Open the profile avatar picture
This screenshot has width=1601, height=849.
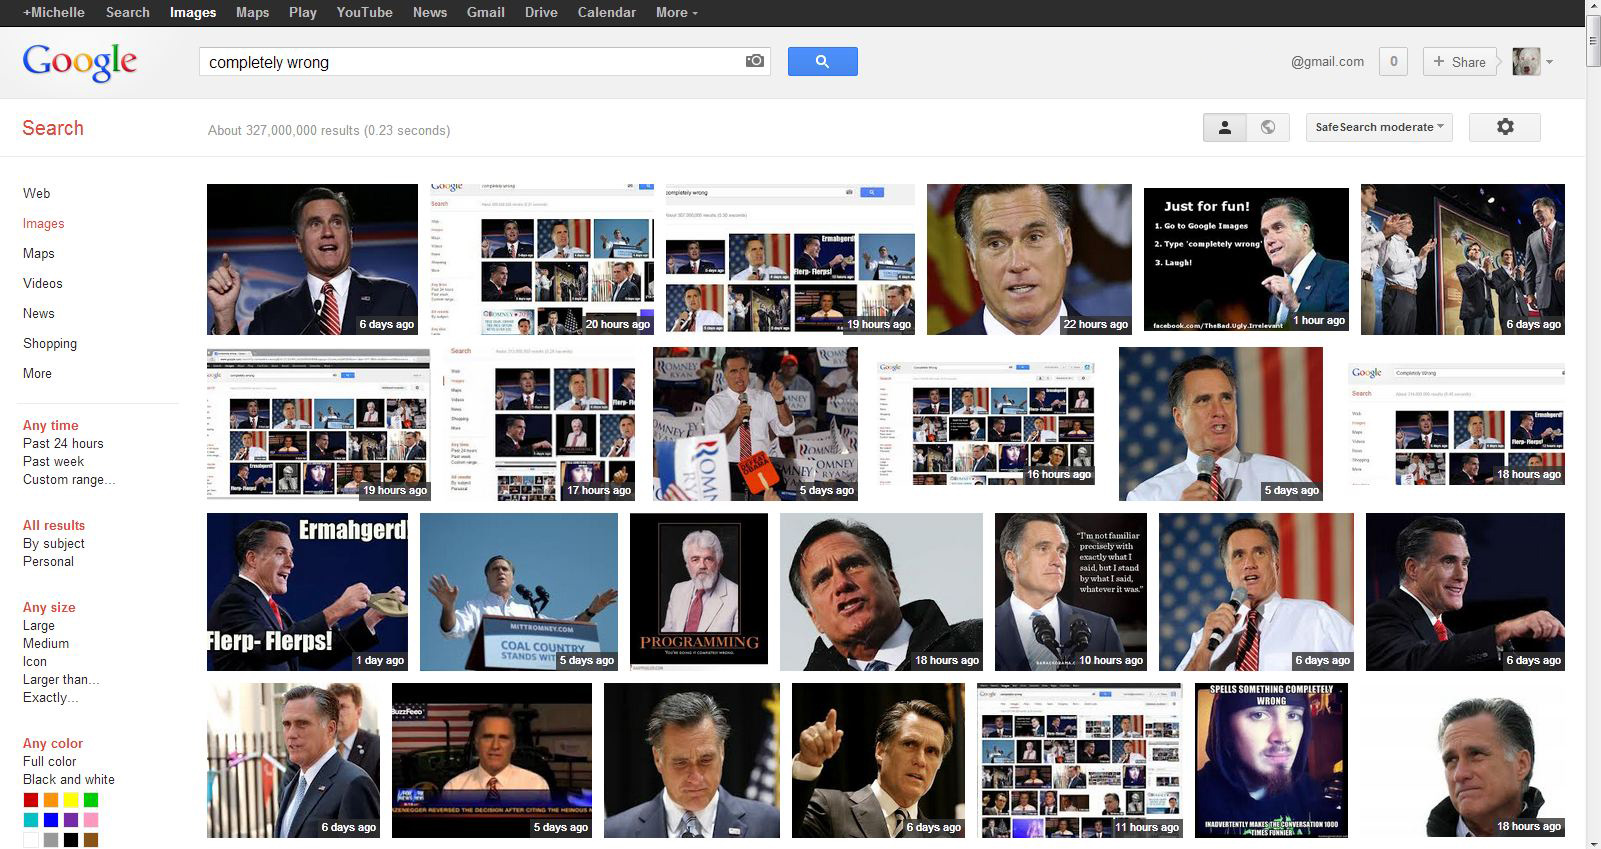[1525, 62]
